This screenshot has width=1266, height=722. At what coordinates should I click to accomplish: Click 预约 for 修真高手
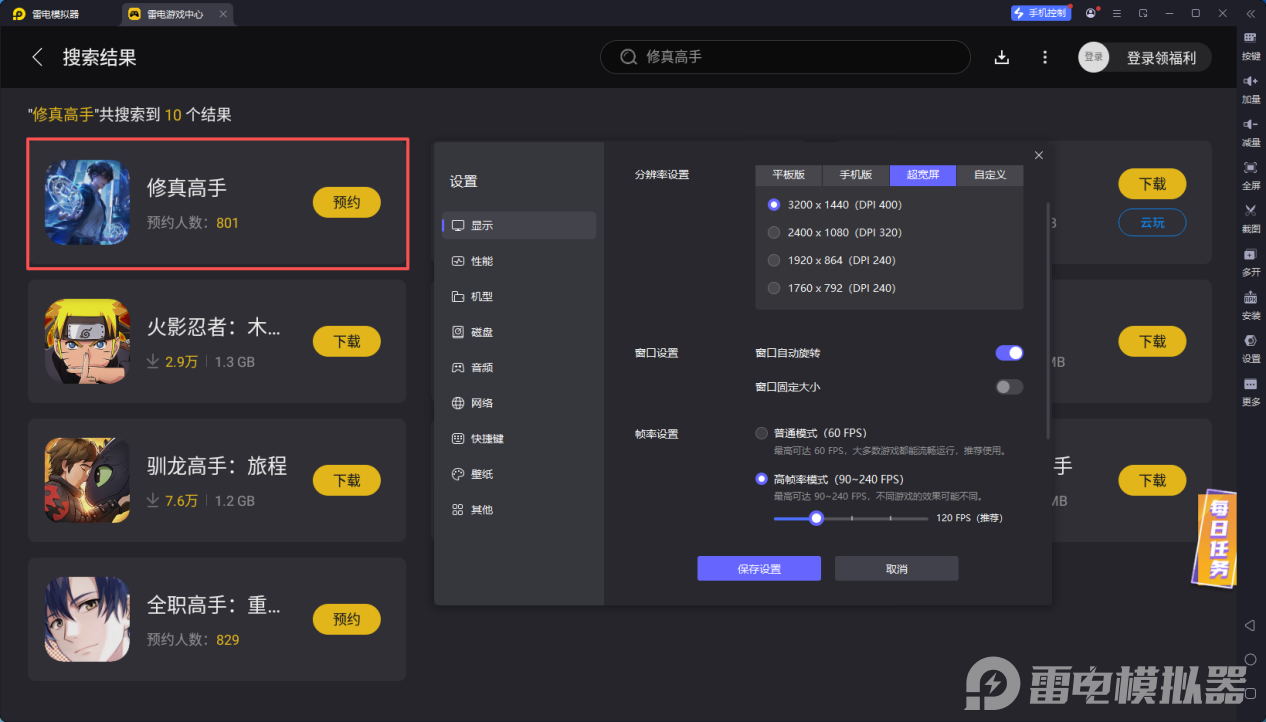click(347, 202)
